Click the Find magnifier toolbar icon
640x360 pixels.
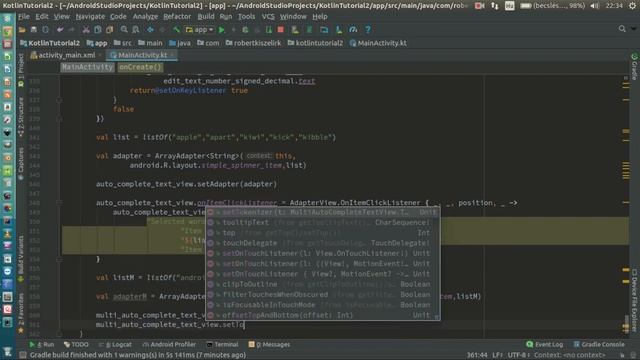point(124,30)
